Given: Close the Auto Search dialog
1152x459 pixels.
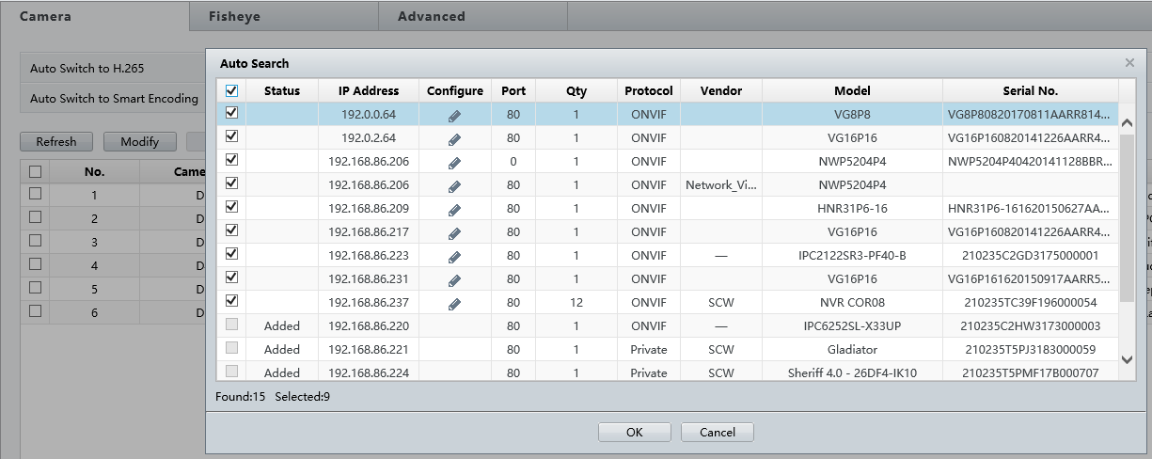Looking at the screenshot, I should [1129, 63].
